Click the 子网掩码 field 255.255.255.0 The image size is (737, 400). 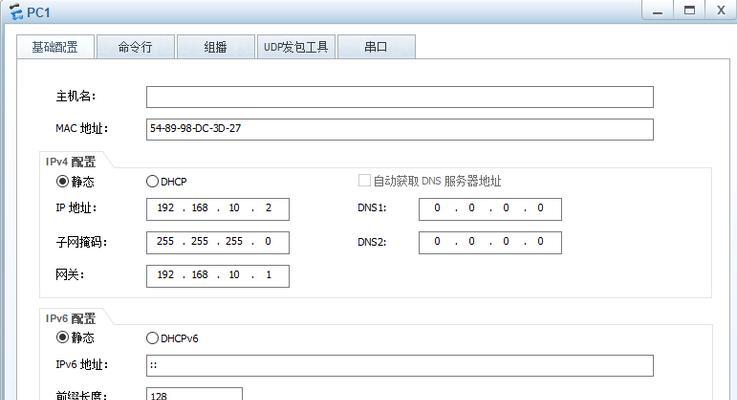(218, 243)
